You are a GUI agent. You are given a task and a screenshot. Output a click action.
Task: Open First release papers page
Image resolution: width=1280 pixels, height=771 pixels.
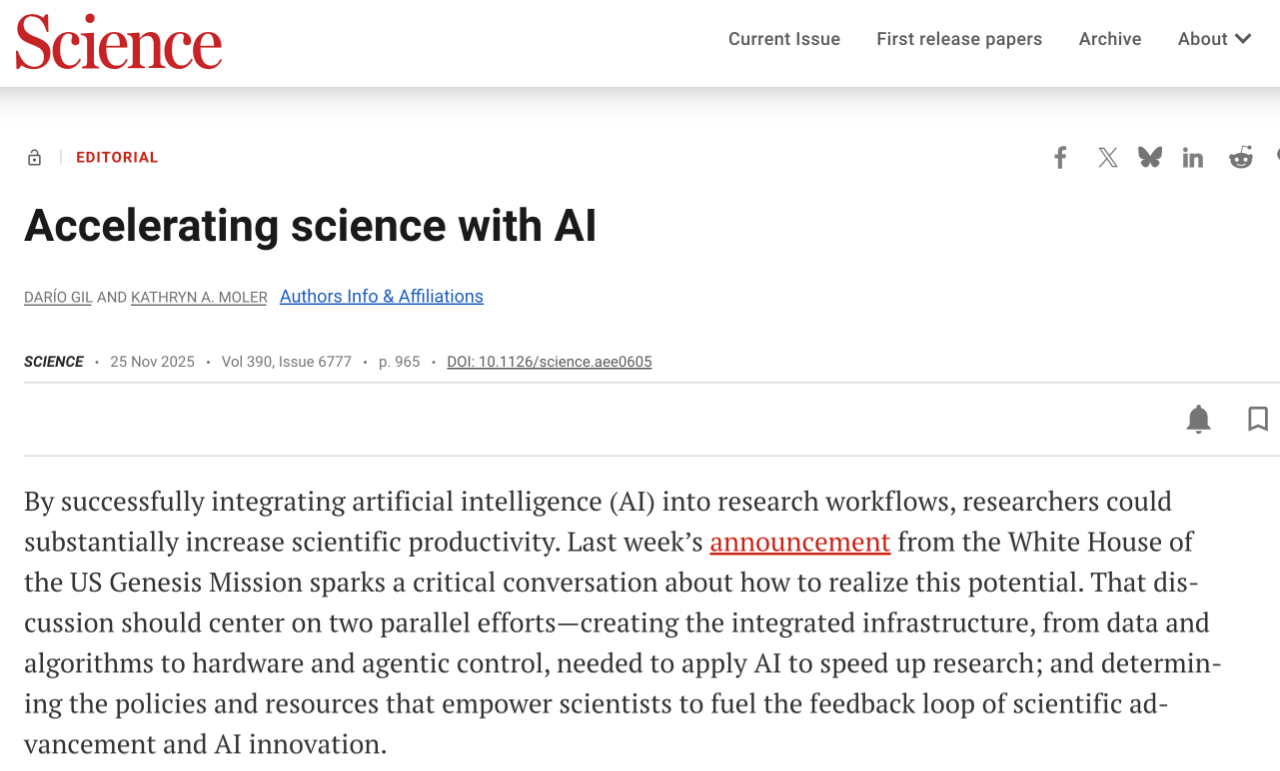[959, 39]
